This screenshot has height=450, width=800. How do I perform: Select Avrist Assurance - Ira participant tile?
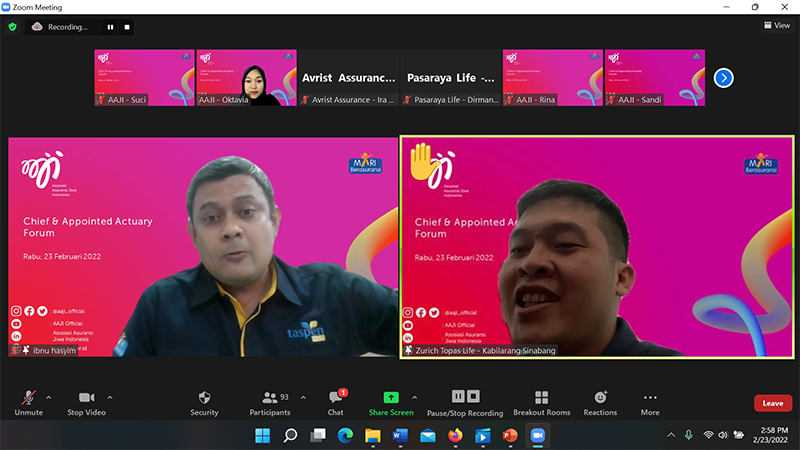point(348,78)
